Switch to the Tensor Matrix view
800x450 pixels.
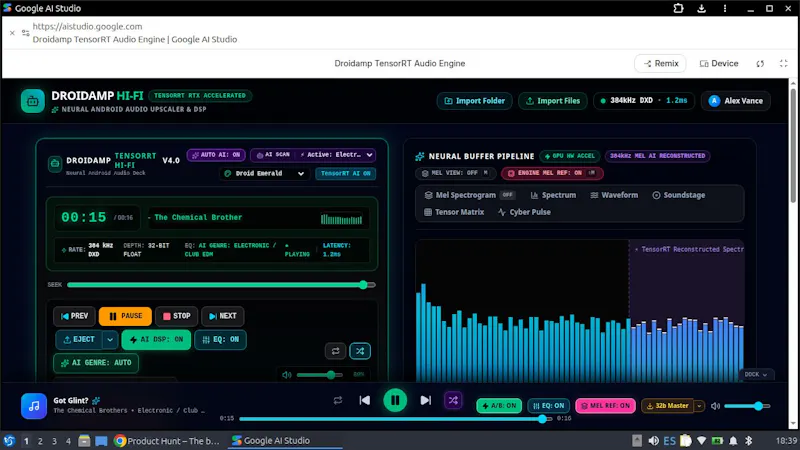(454, 212)
